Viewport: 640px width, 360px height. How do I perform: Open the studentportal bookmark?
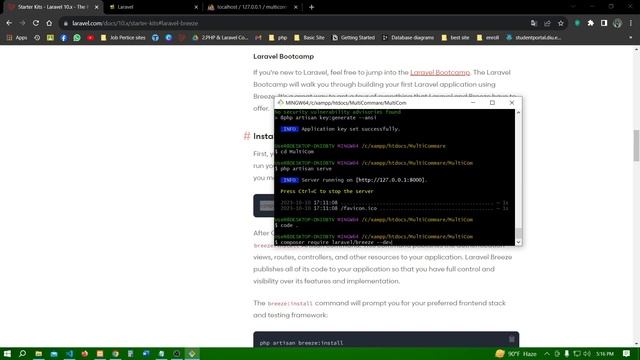533,38
